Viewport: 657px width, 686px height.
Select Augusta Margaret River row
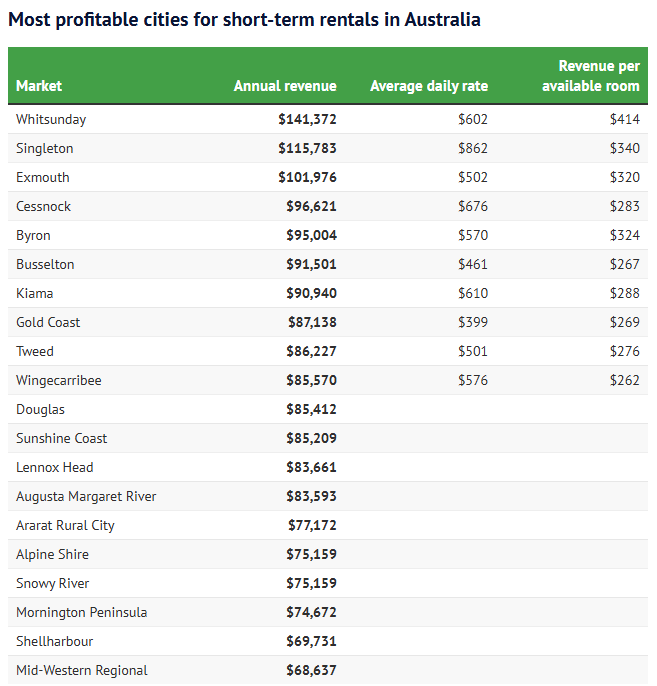[86, 496]
